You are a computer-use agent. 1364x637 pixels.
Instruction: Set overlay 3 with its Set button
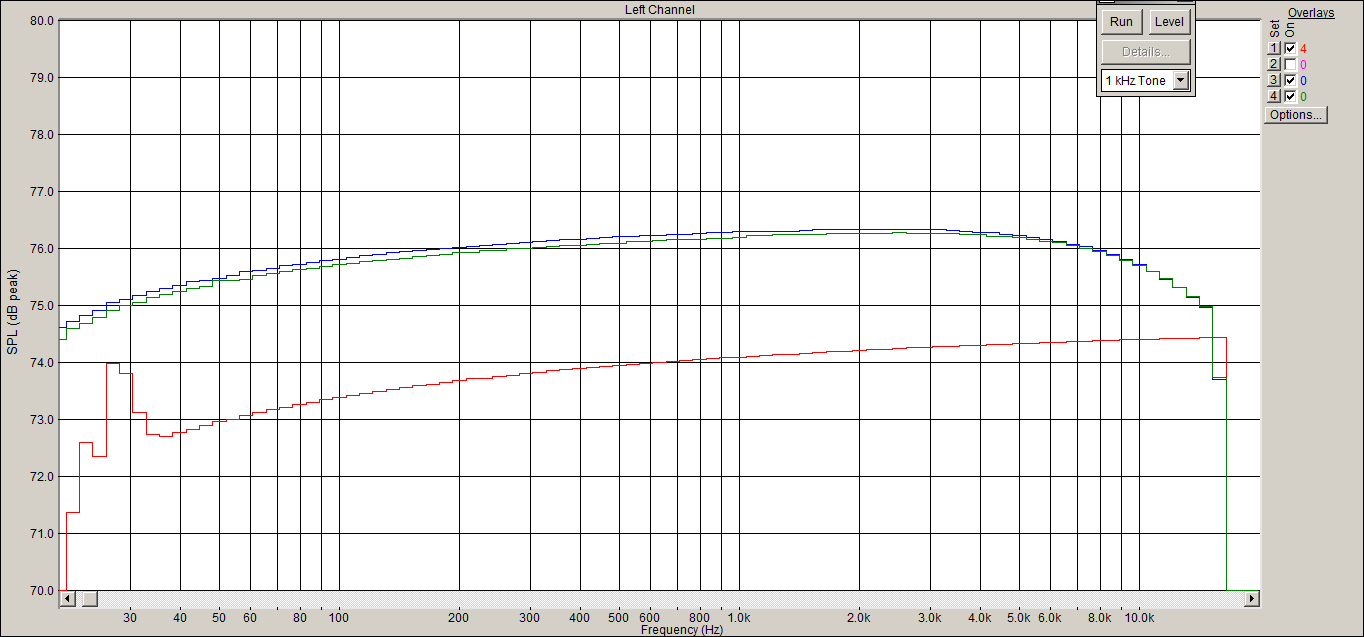1274,80
